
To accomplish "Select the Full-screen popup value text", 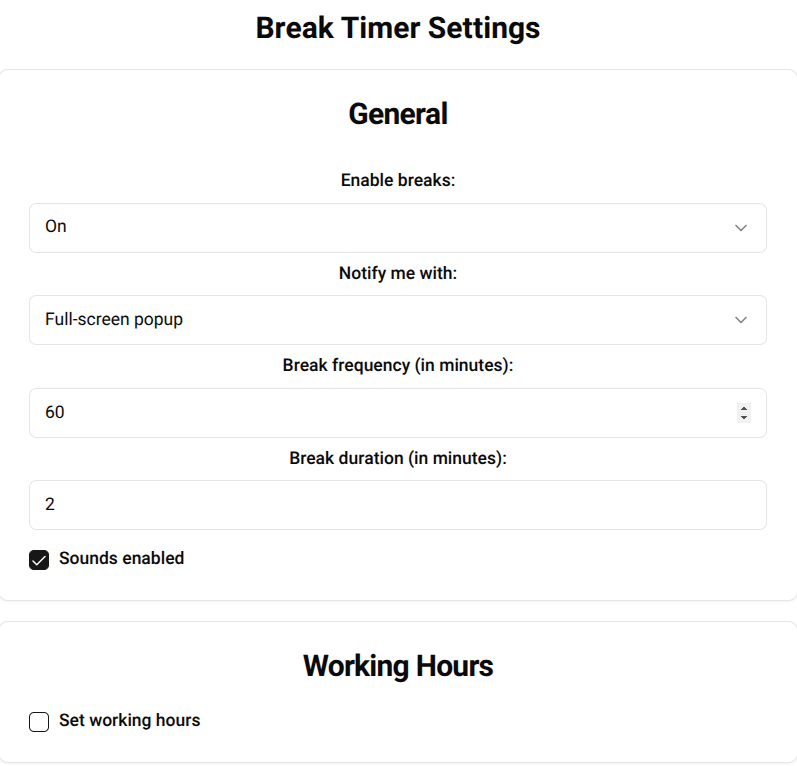I will pyautogui.click(x=114, y=320).
